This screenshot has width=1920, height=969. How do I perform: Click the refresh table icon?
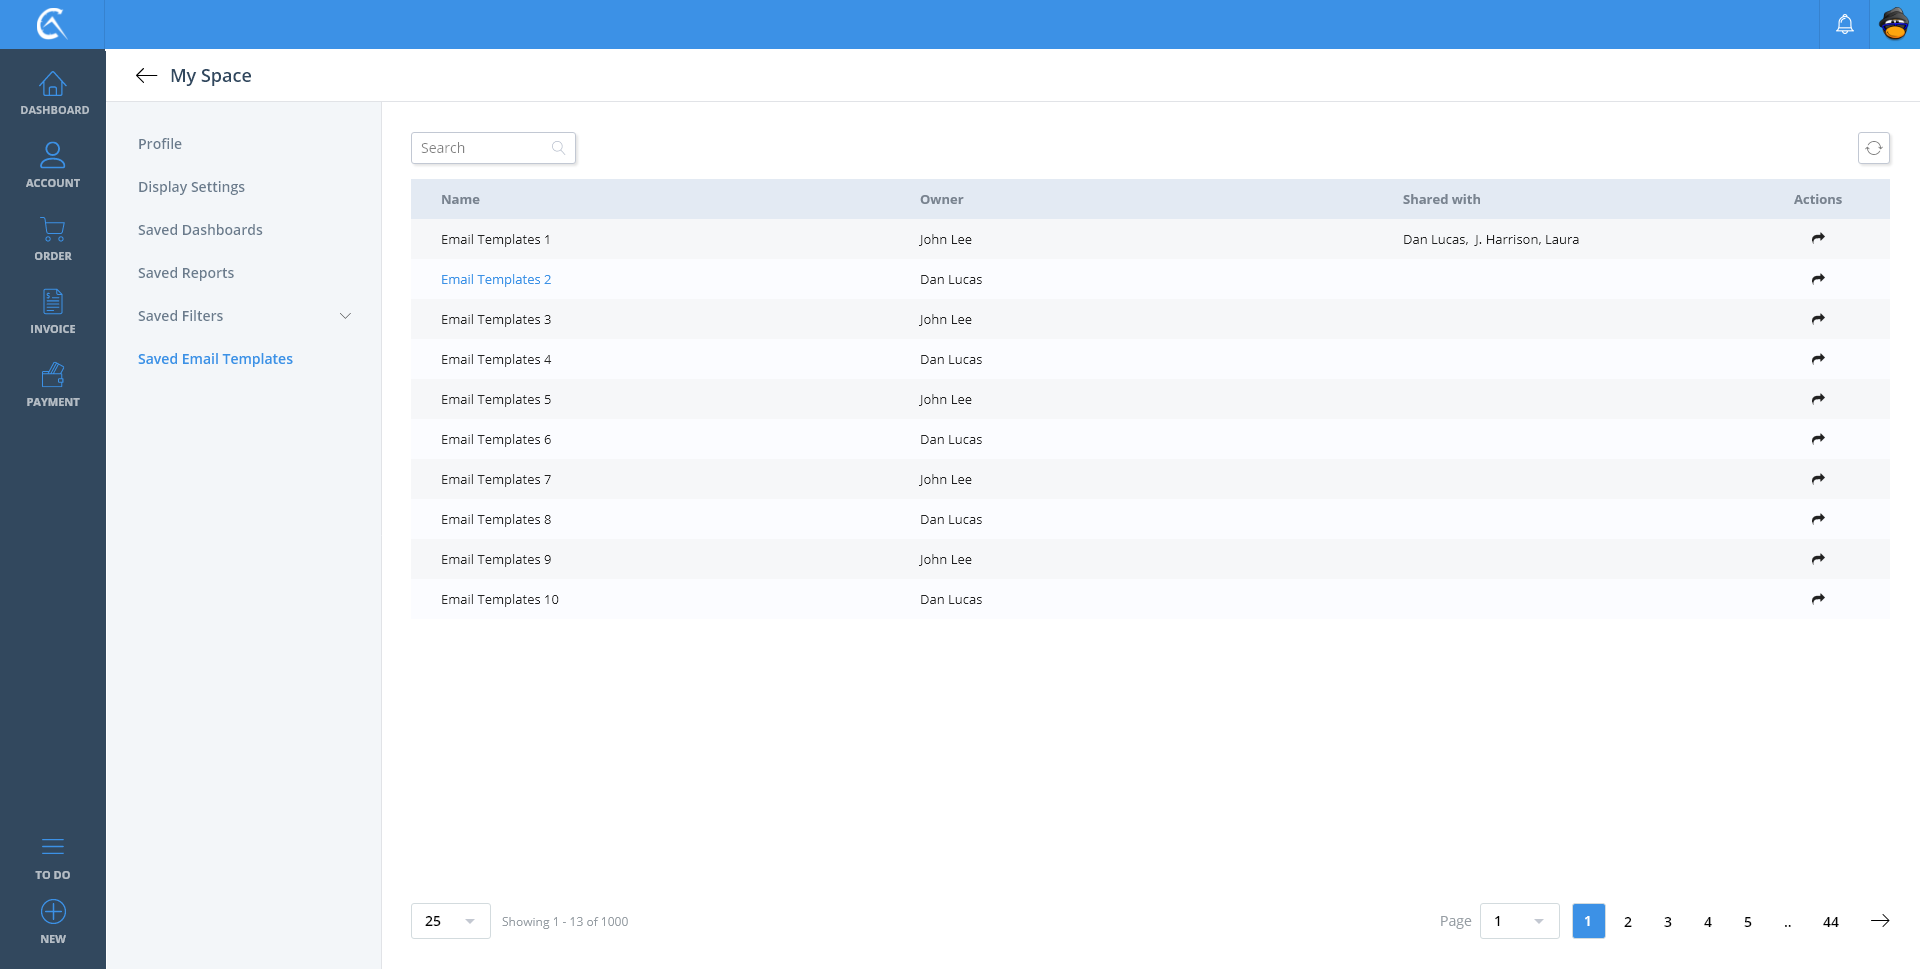1873,148
